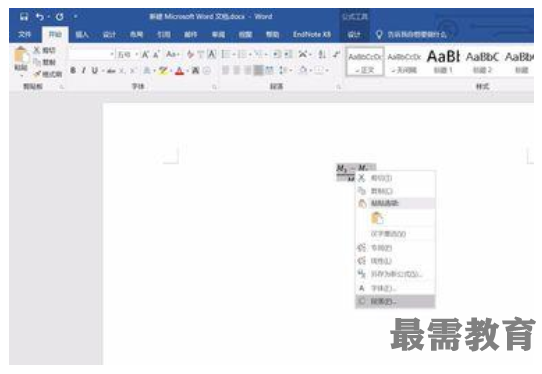This screenshot has width=542, height=374.
Task: Open the Clipboard (剪贴板) dialog launcher
Action: click(x=62, y=87)
